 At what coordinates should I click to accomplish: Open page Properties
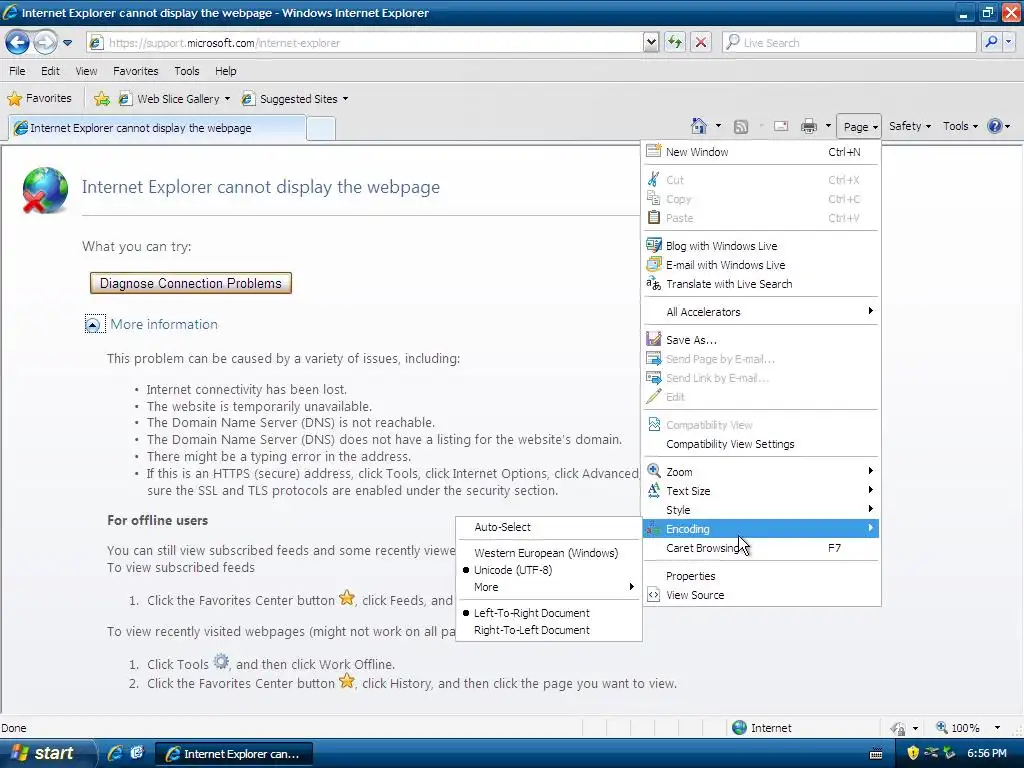(761, 576)
